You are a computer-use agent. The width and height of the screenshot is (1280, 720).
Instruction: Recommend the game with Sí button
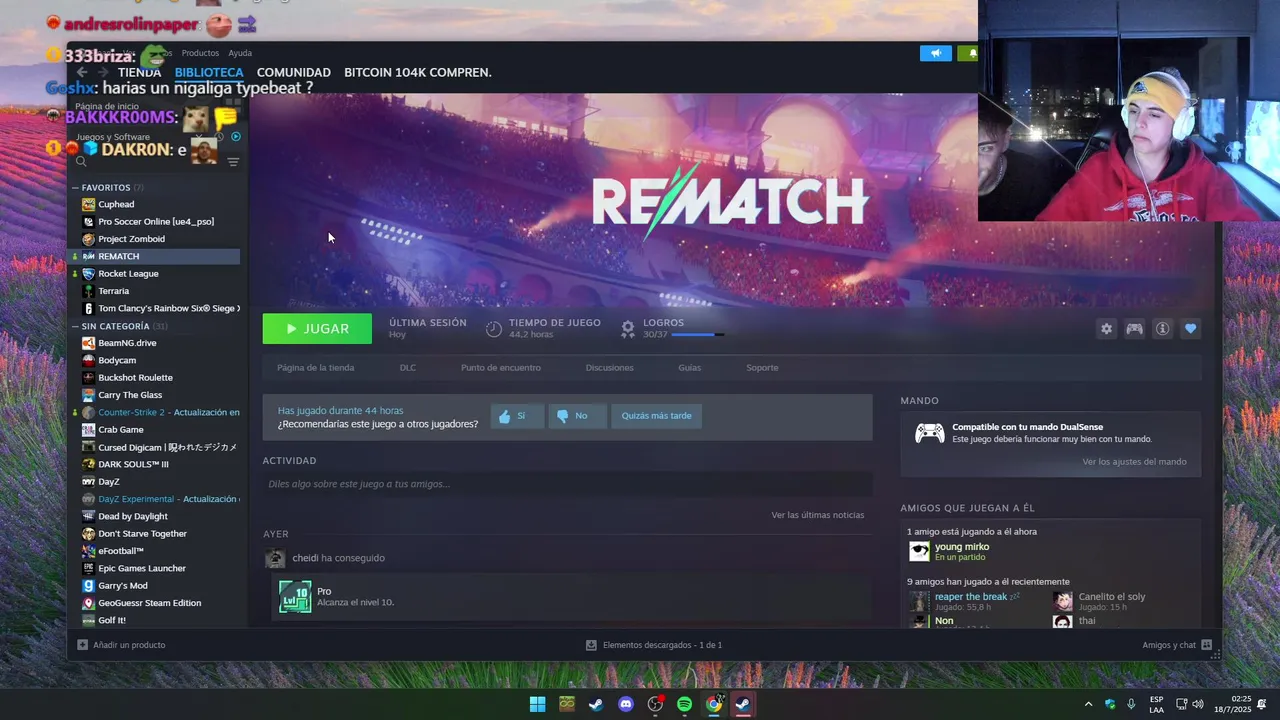517,416
